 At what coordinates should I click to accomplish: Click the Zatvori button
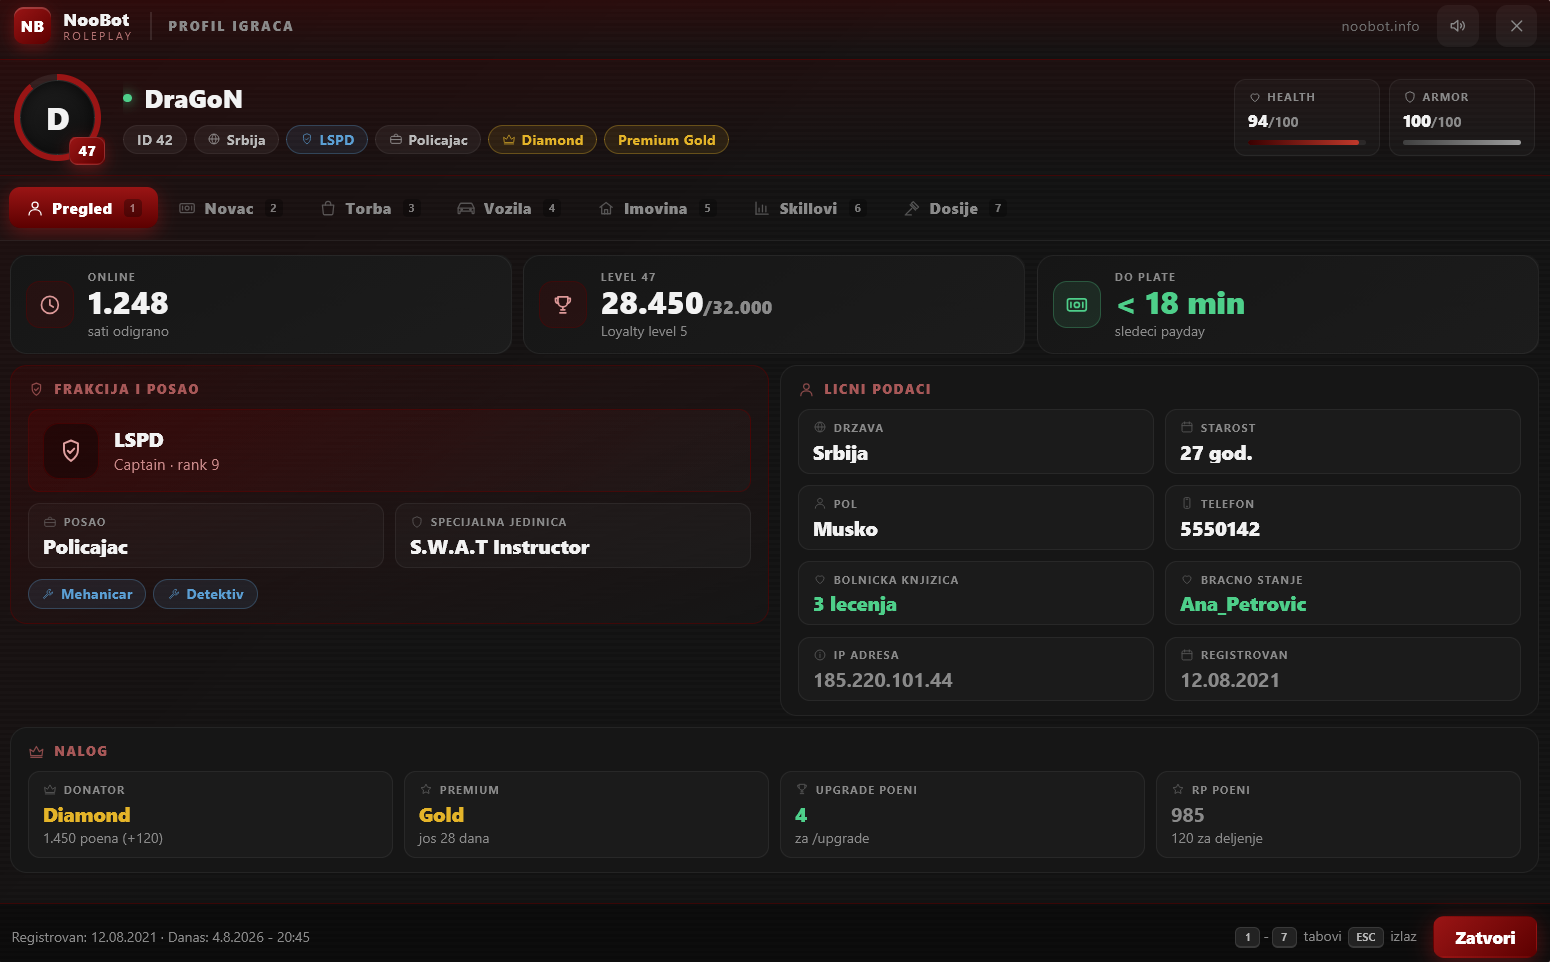(1485, 937)
